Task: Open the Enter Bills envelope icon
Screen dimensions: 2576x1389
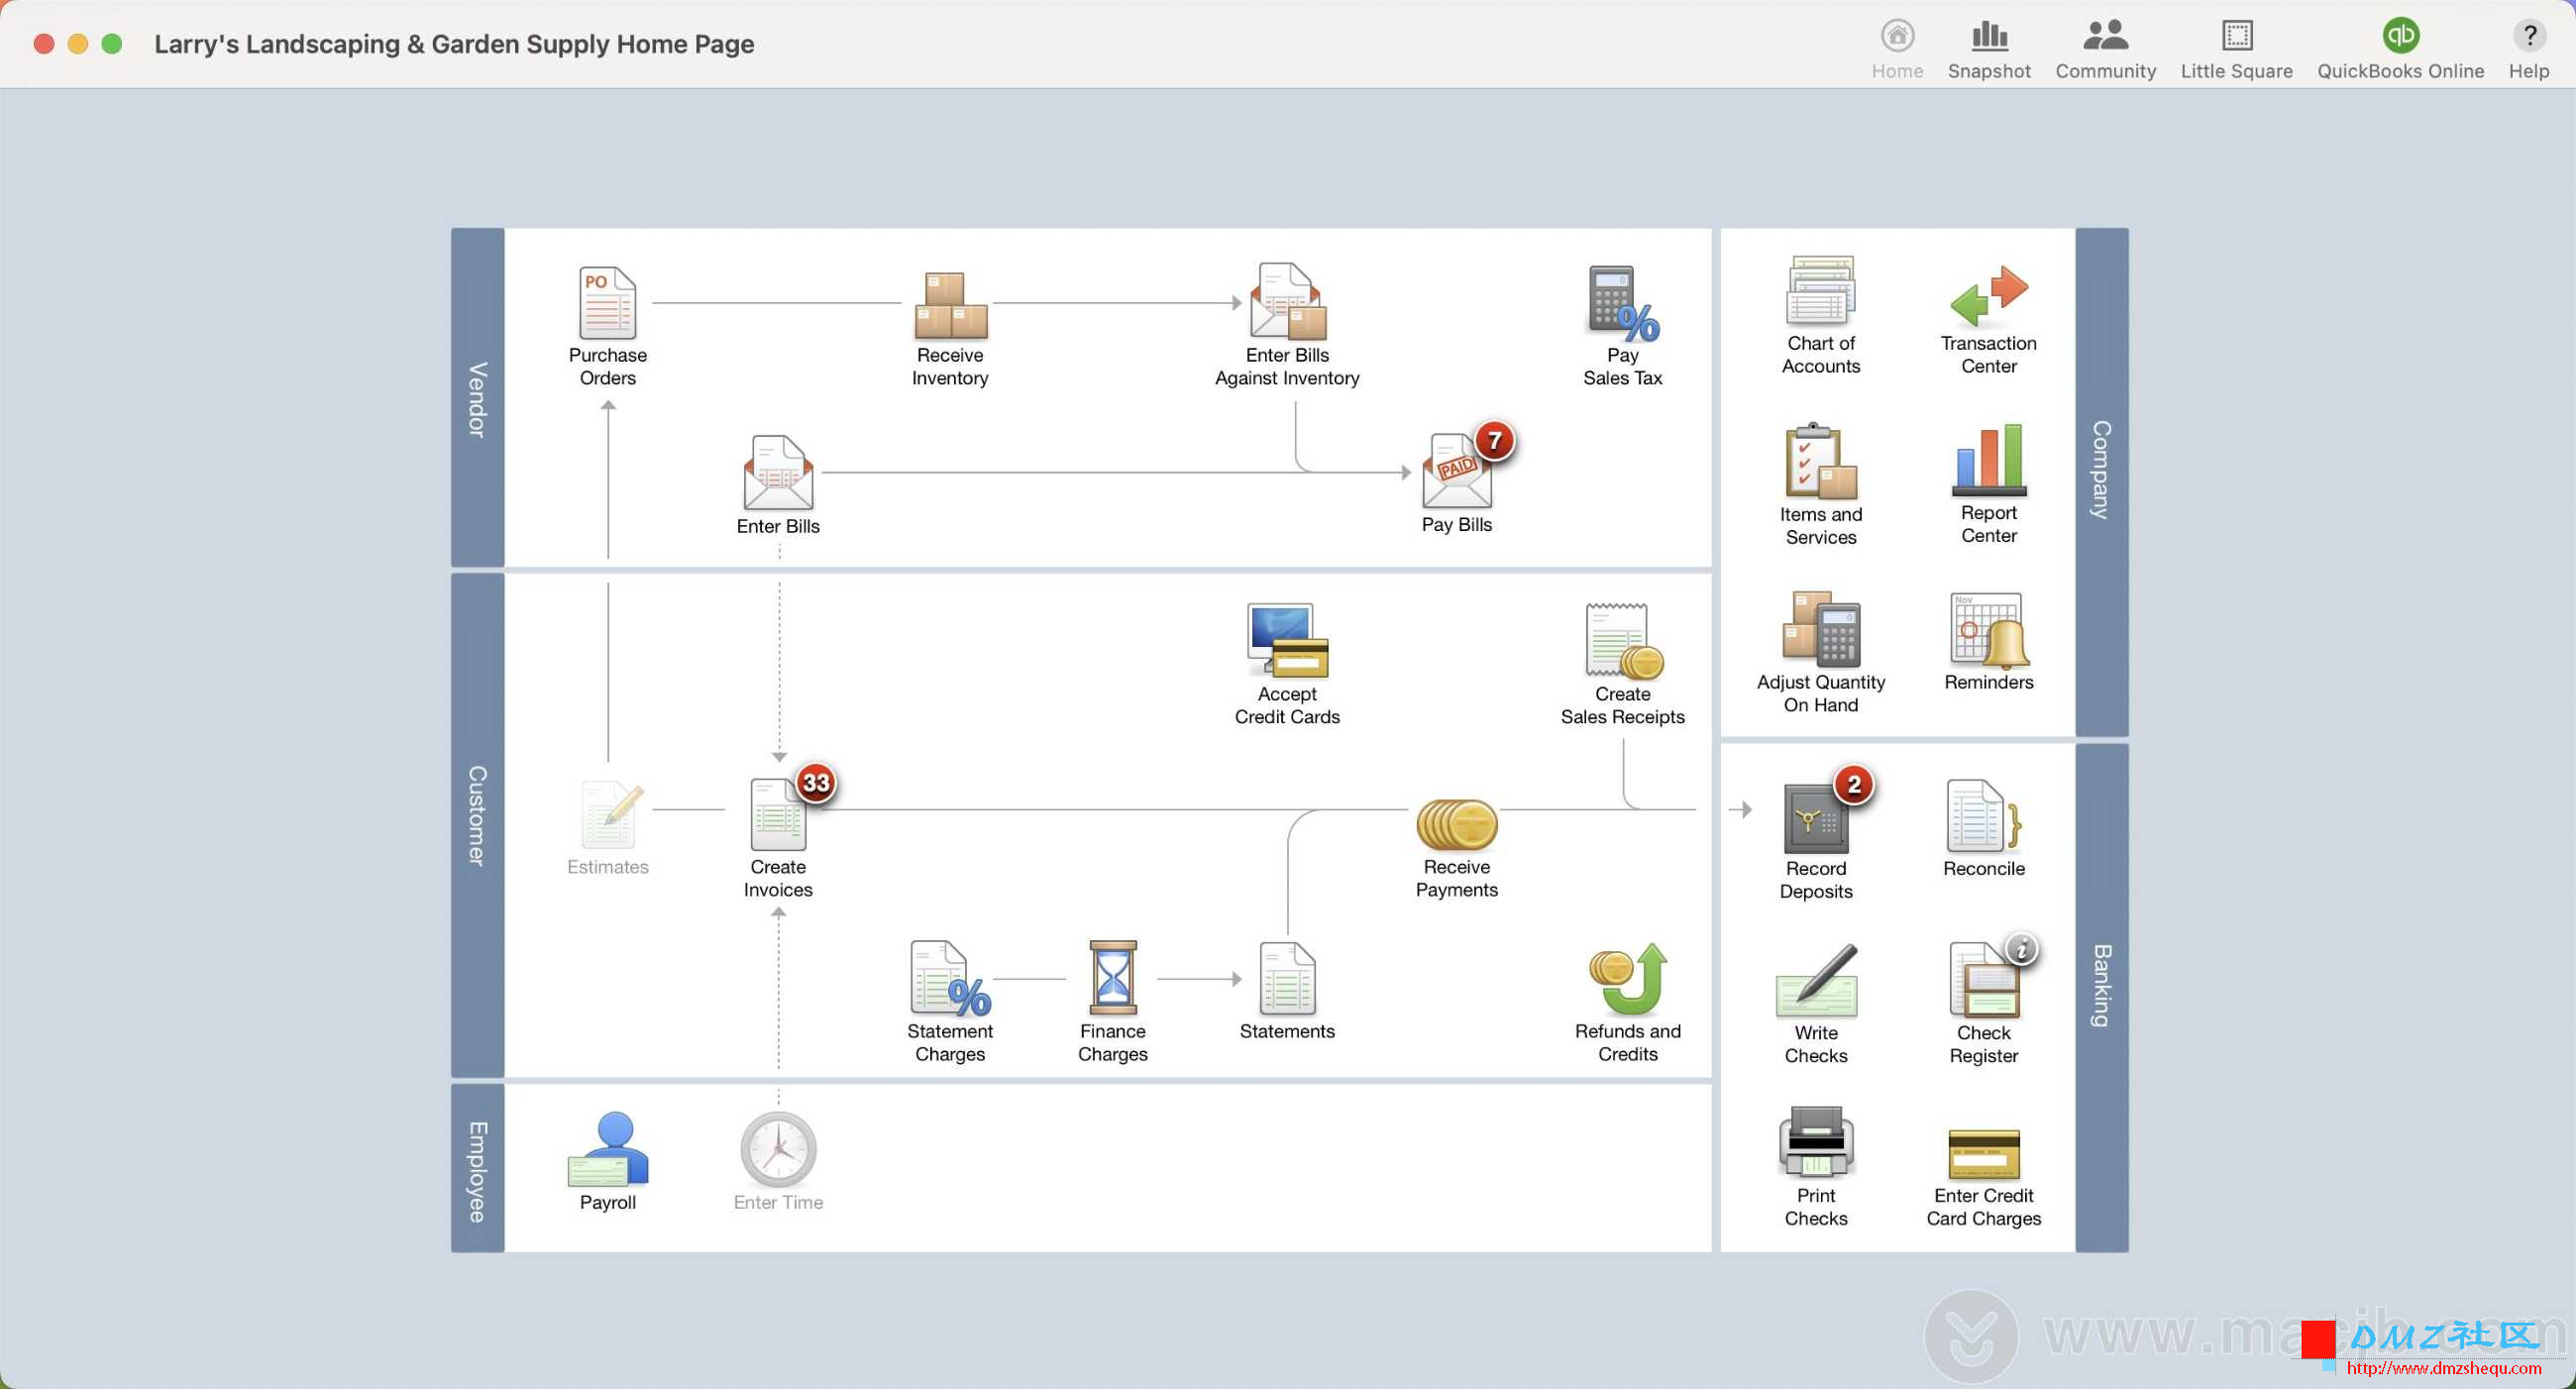Action: coord(778,472)
